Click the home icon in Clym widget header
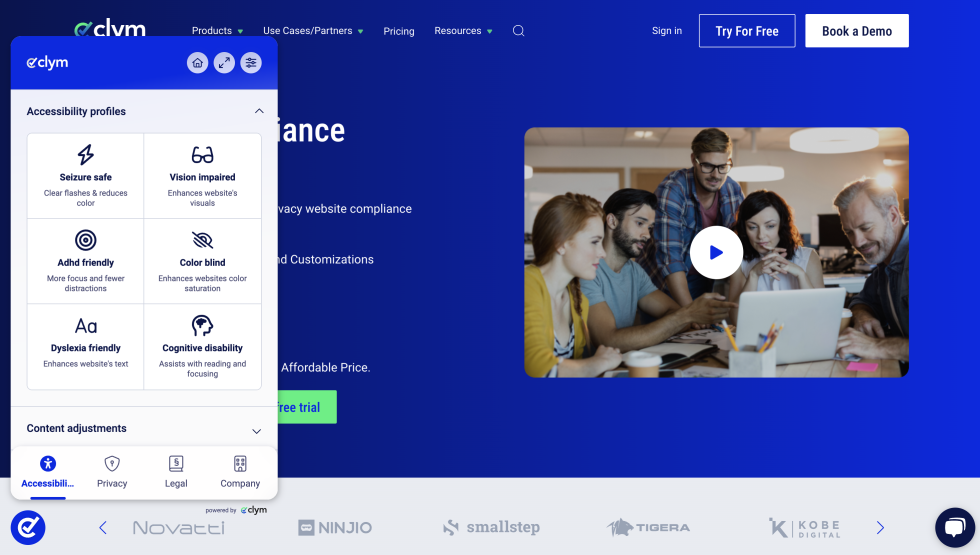Image resolution: width=980 pixels, height=555 pixels. click(x=198, y=63)
